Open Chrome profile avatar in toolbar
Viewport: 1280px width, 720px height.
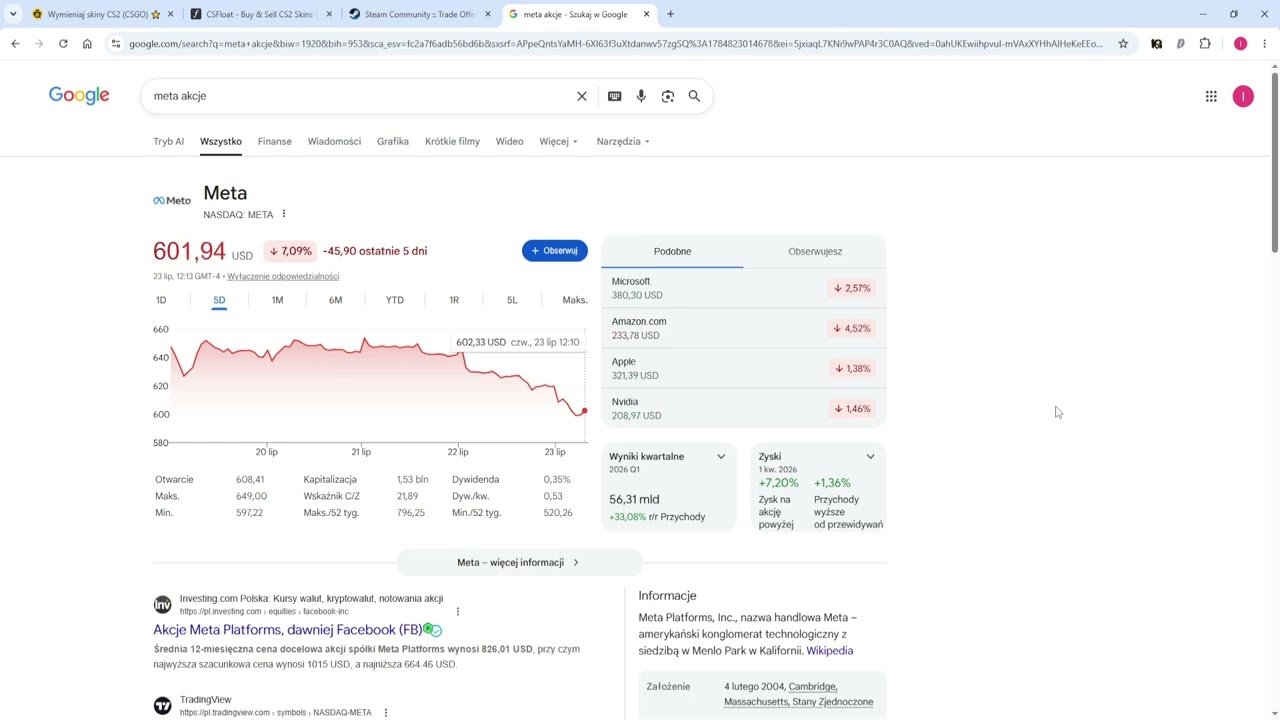pos(1240,44)
